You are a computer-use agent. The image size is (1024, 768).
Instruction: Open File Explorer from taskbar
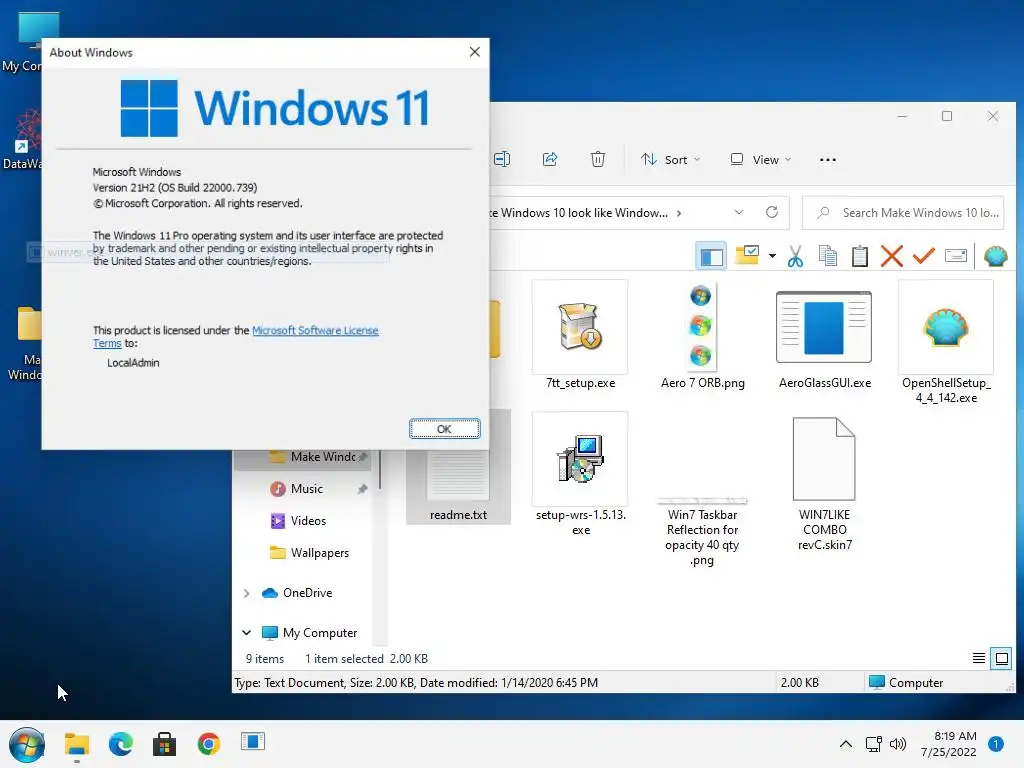(x=76, y=744)
